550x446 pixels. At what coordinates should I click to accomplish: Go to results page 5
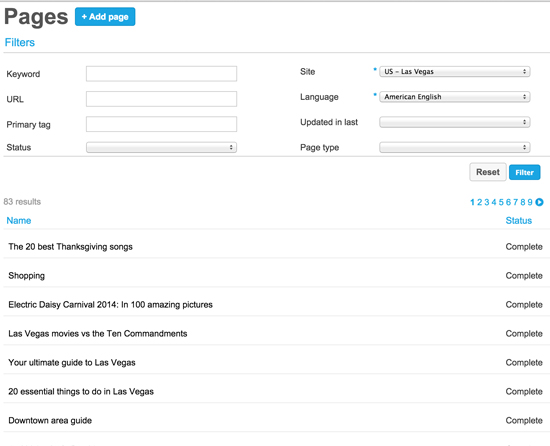tap(501, 202)
